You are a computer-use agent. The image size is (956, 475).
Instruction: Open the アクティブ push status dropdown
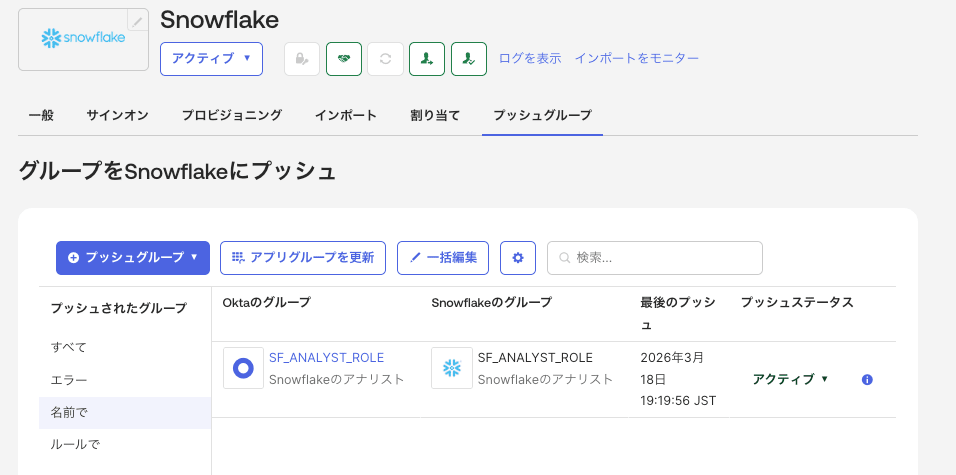pos(790,379)
